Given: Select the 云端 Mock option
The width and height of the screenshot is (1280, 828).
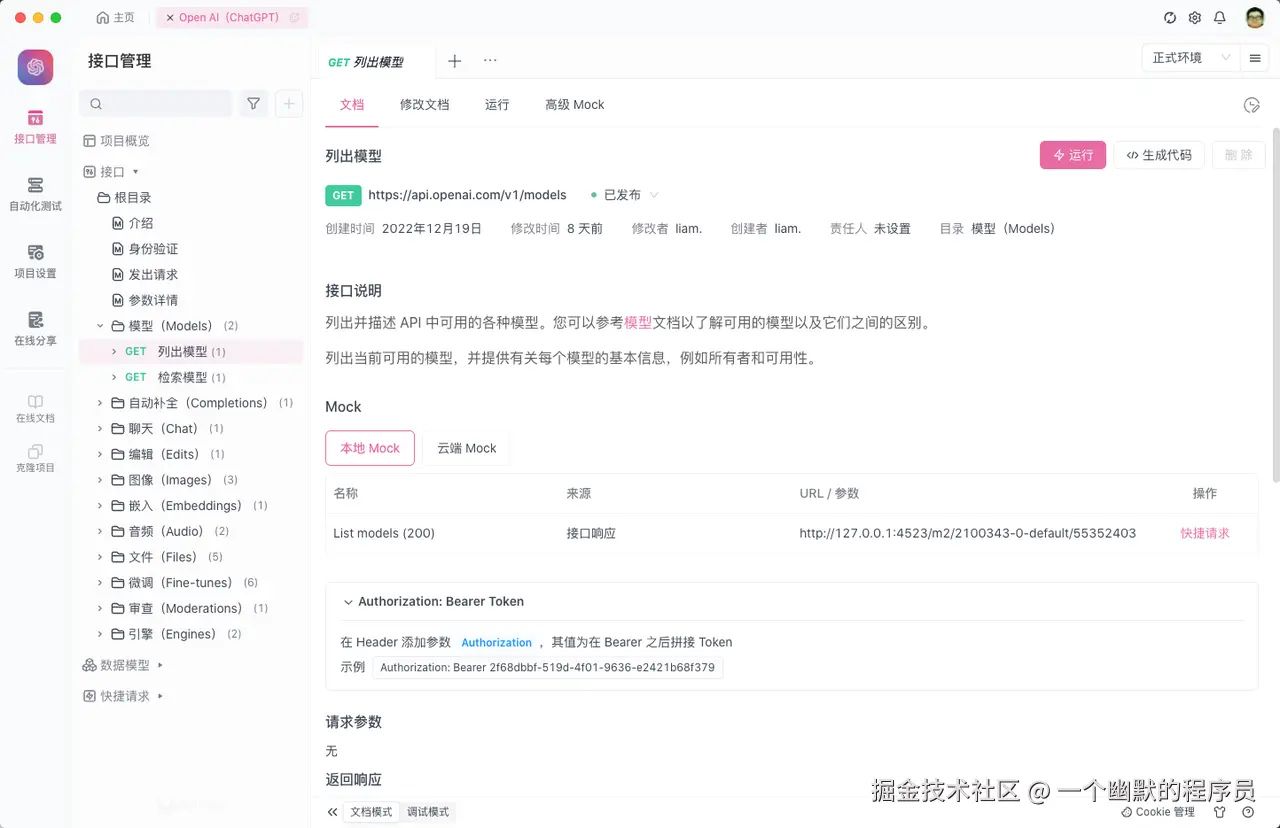Looking at the screenshot, I should tap(466, 448).
